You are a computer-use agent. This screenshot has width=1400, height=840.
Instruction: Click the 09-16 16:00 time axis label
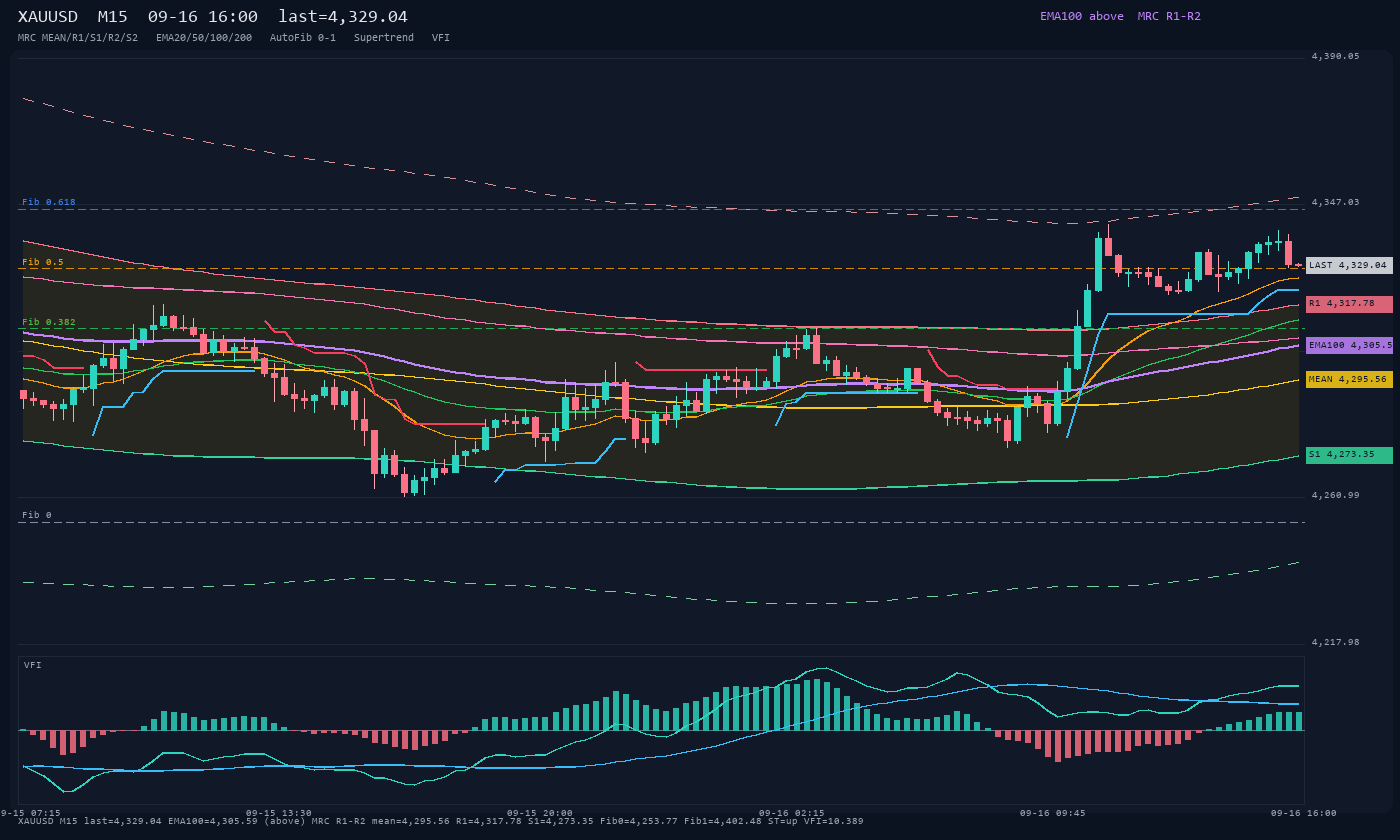[x=1304, y=813]
